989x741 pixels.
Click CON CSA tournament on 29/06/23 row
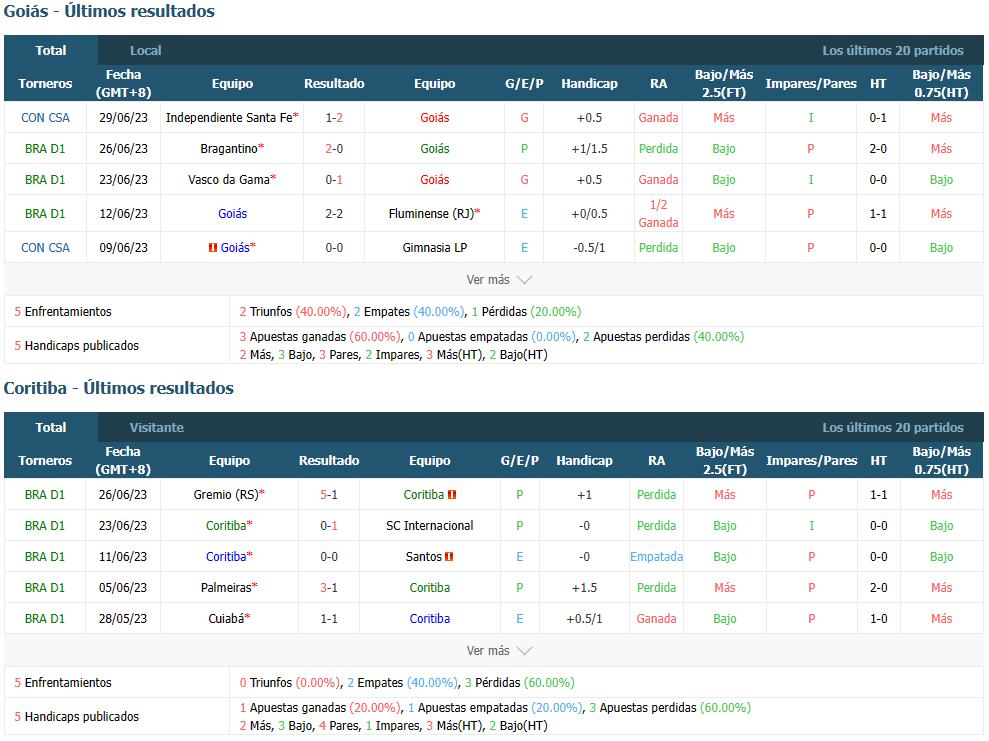click(x=45, y=118)
